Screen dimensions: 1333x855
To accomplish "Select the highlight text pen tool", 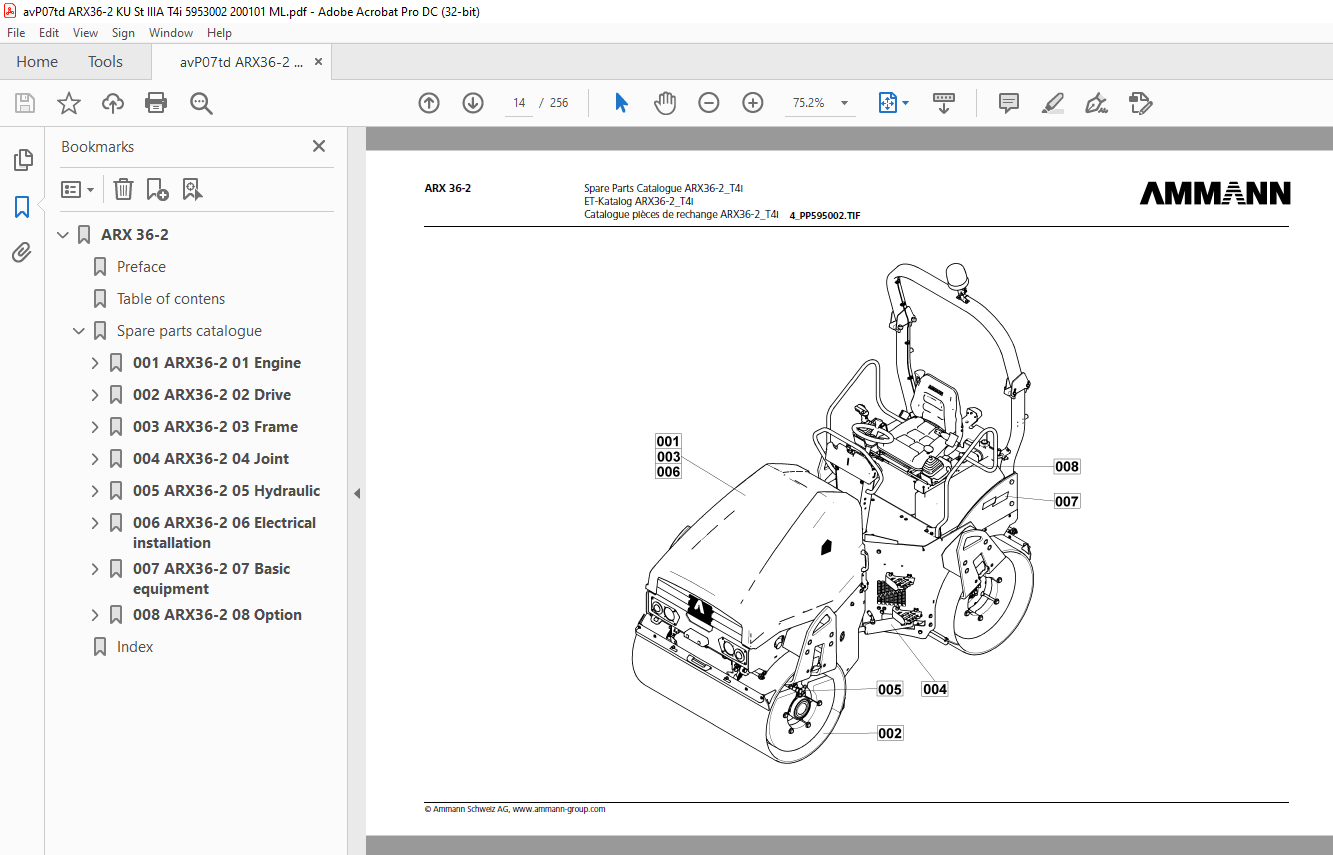I will [x=1052, y=103].
